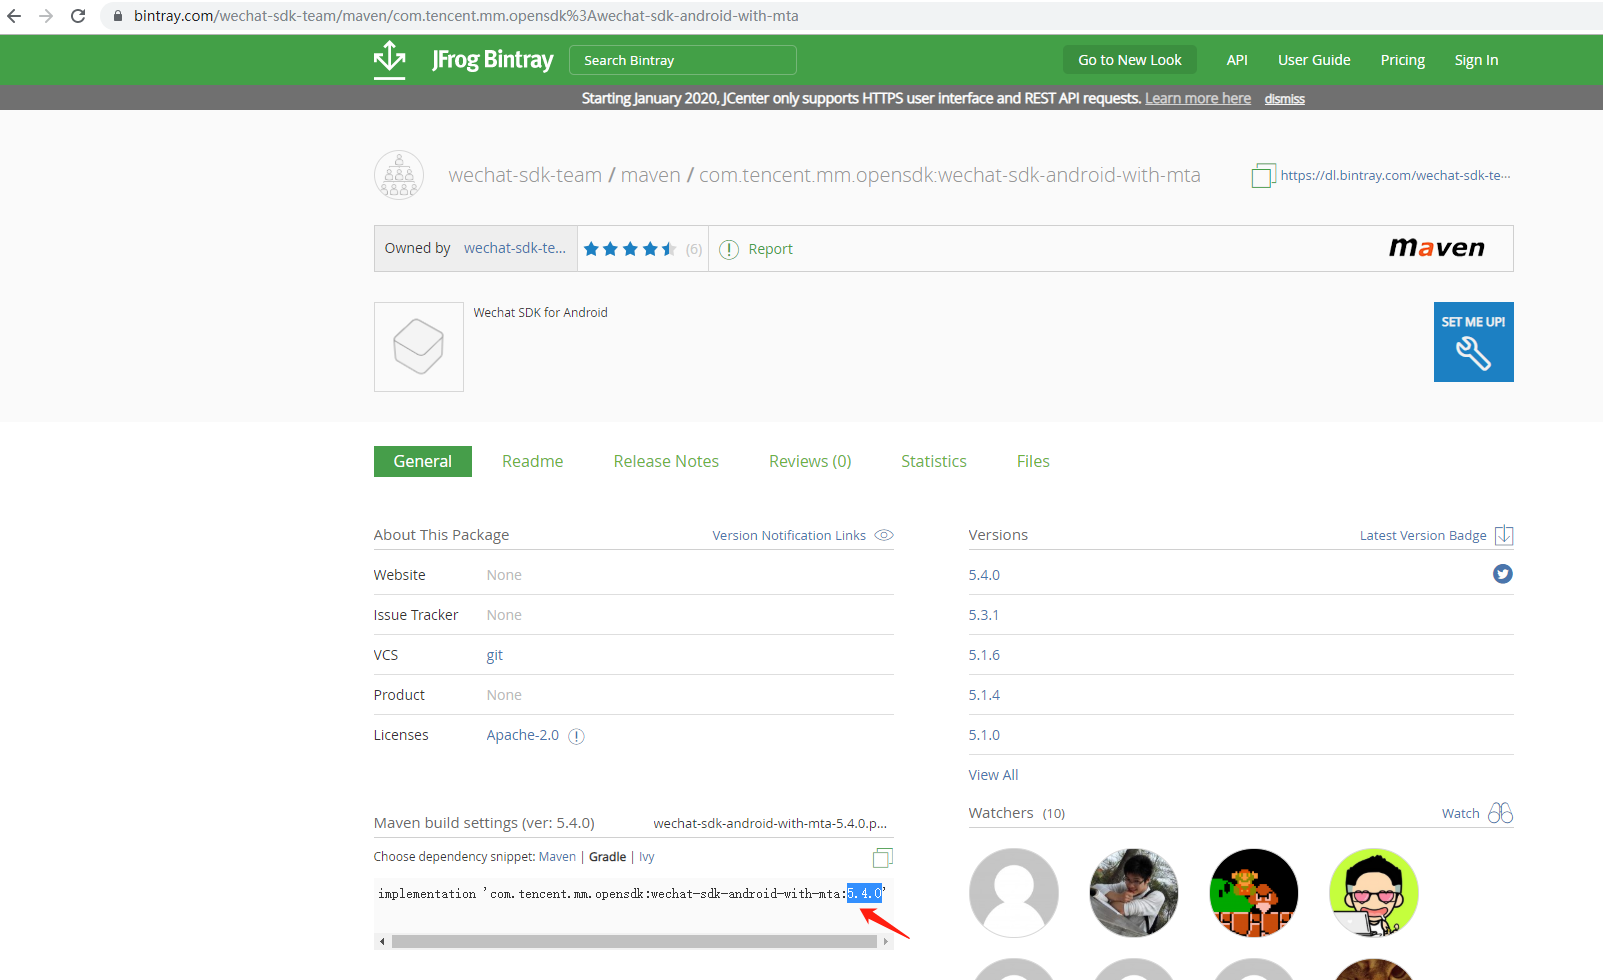1603x980 pixels.
Task: Toggle Watch using the binoculars icon
Action: pos(1499,813)
